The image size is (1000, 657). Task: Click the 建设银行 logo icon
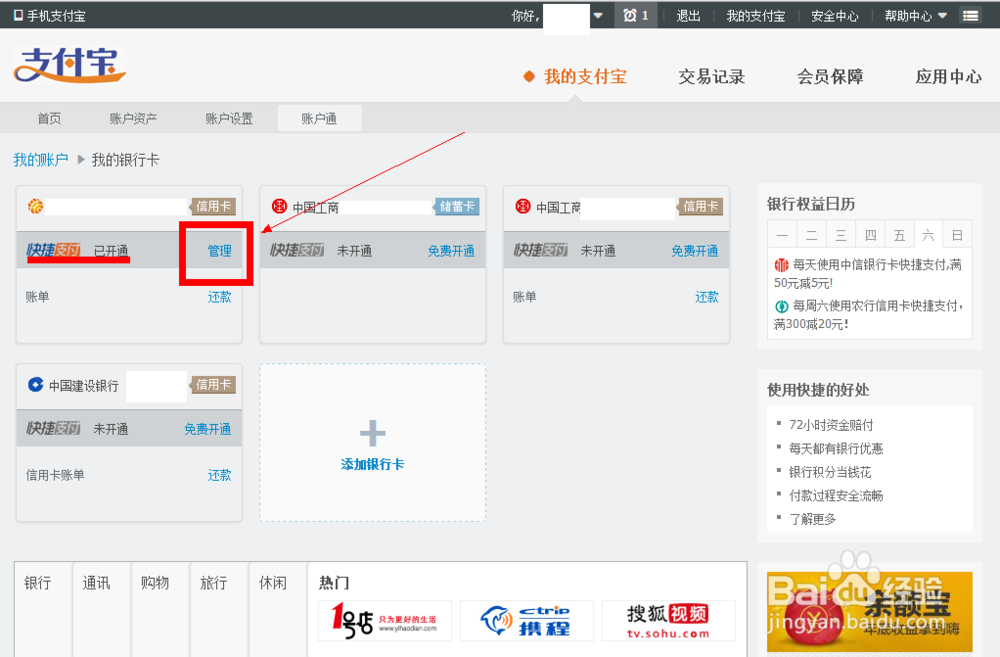(36, 385)
